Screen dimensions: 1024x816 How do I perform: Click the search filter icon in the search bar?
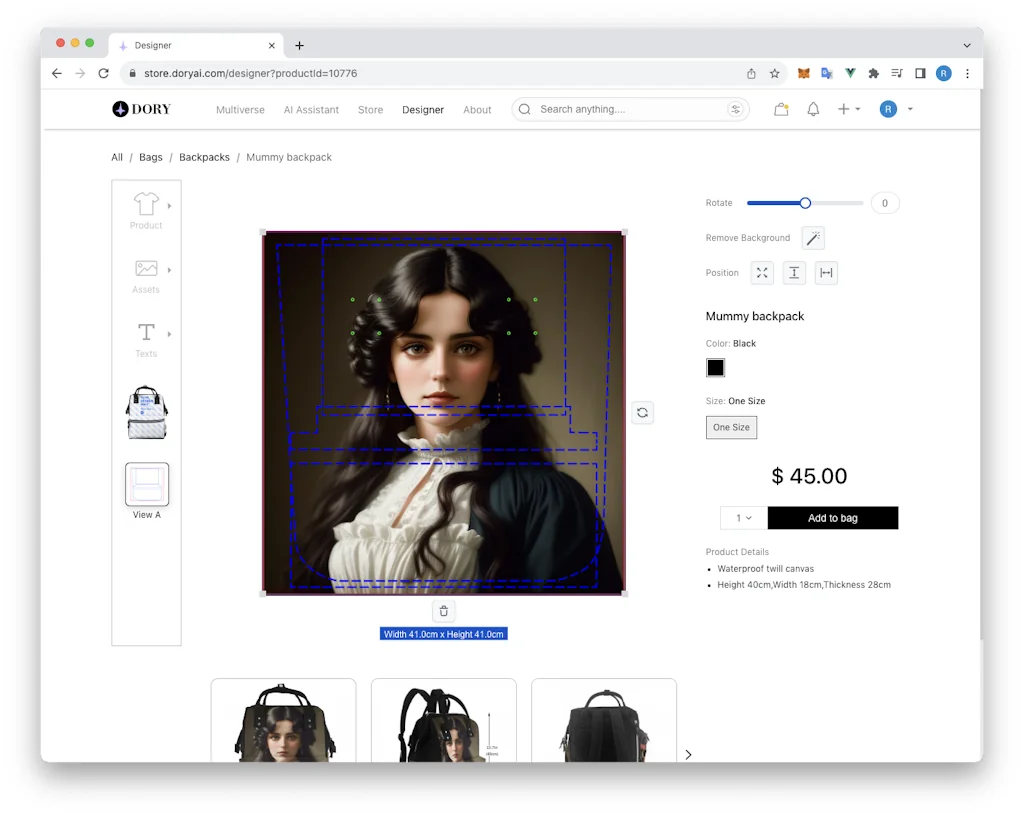(736, 110)
